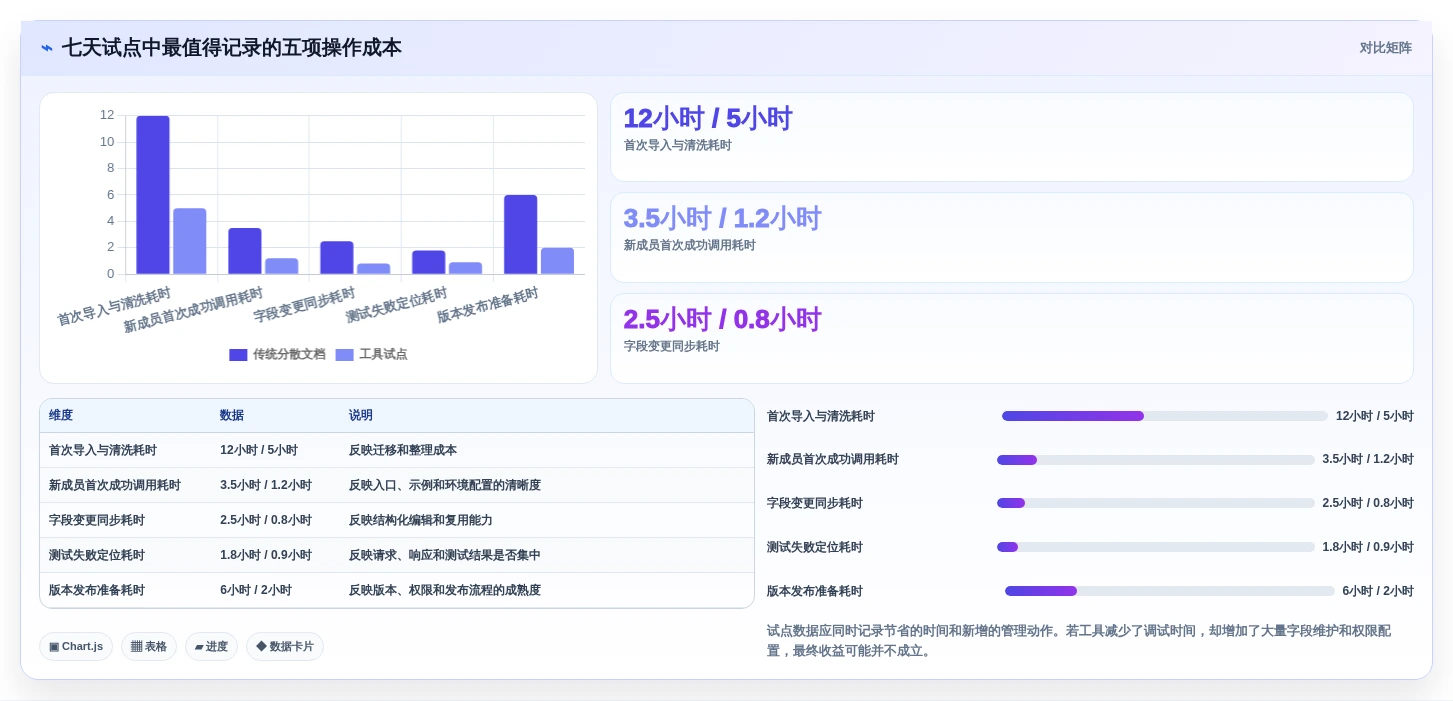Click the Chart.js tag chip
This screenshot has height=701, width=1453.
tap(76, 647)
